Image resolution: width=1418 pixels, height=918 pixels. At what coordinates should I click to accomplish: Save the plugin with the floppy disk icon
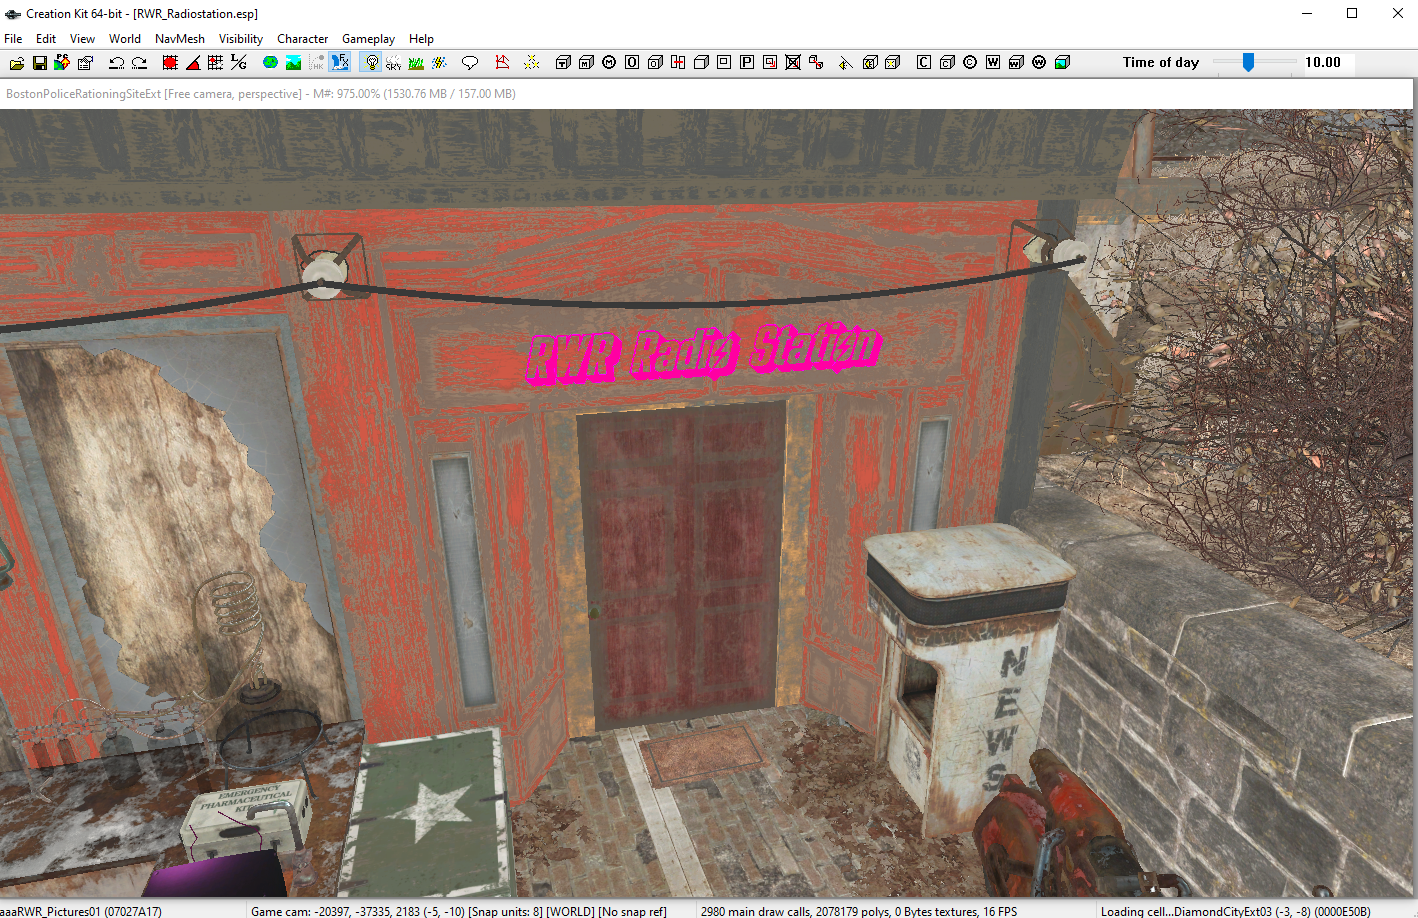pyautogui.click(x=40, y=63)
